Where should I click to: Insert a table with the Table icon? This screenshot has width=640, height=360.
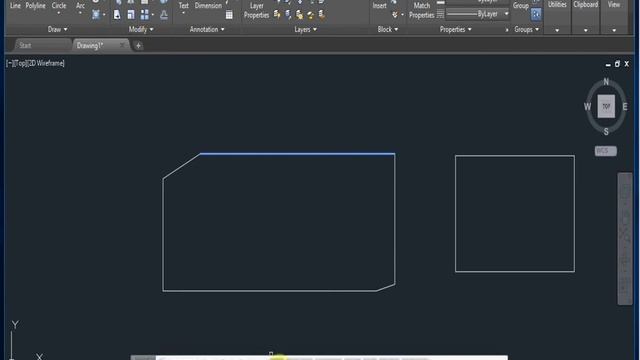pos(229,15)
